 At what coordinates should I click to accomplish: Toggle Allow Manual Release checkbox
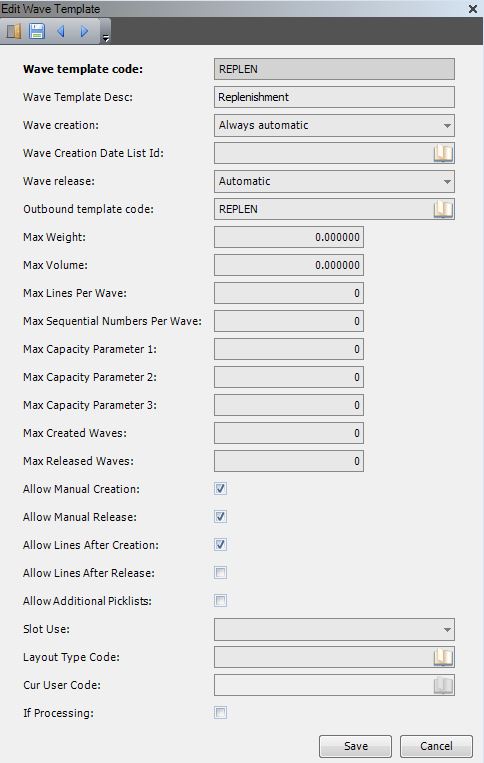pos(220,517)
